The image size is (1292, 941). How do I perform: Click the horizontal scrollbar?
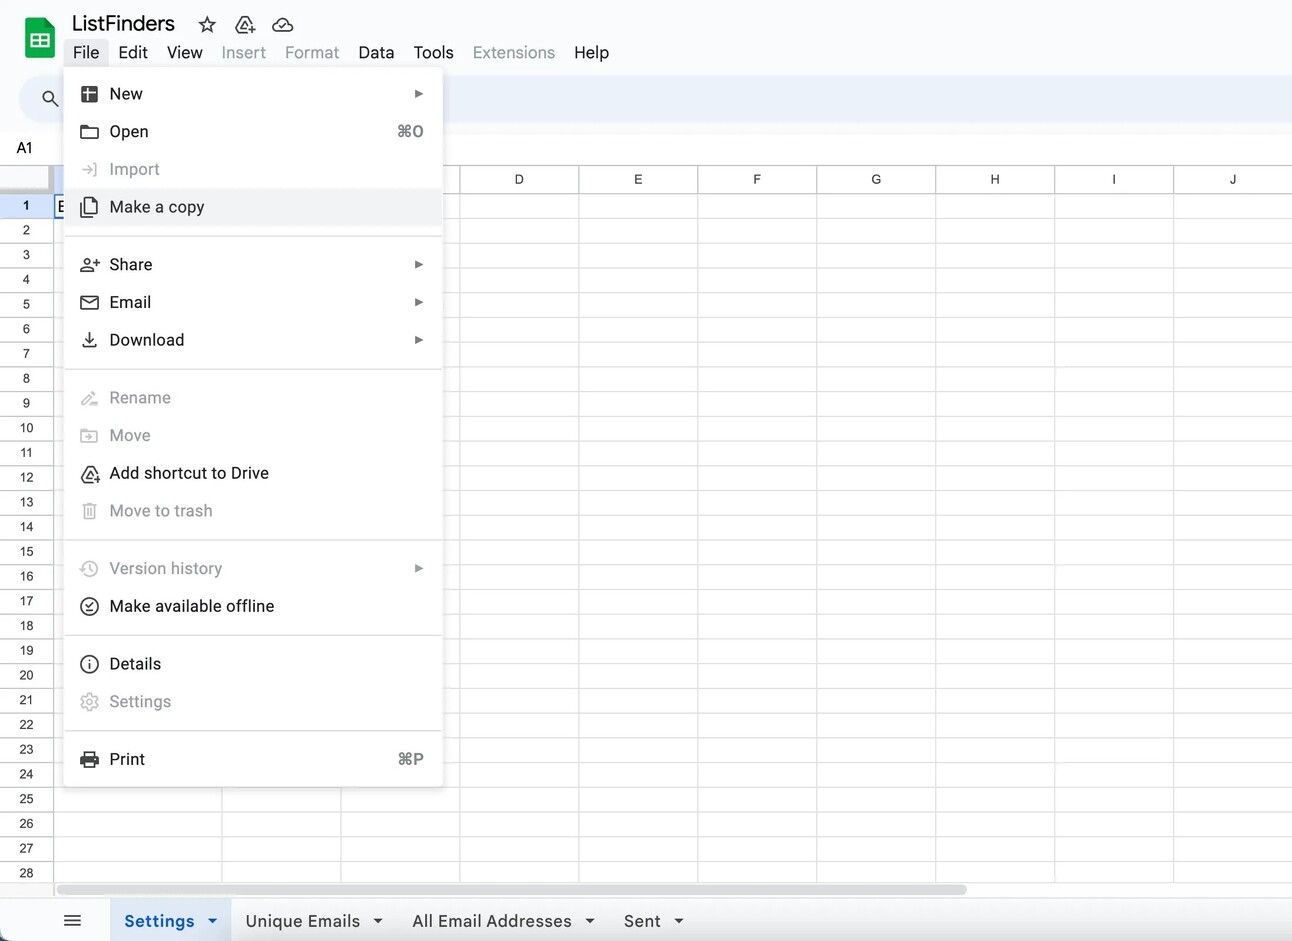tap(511, 890)
